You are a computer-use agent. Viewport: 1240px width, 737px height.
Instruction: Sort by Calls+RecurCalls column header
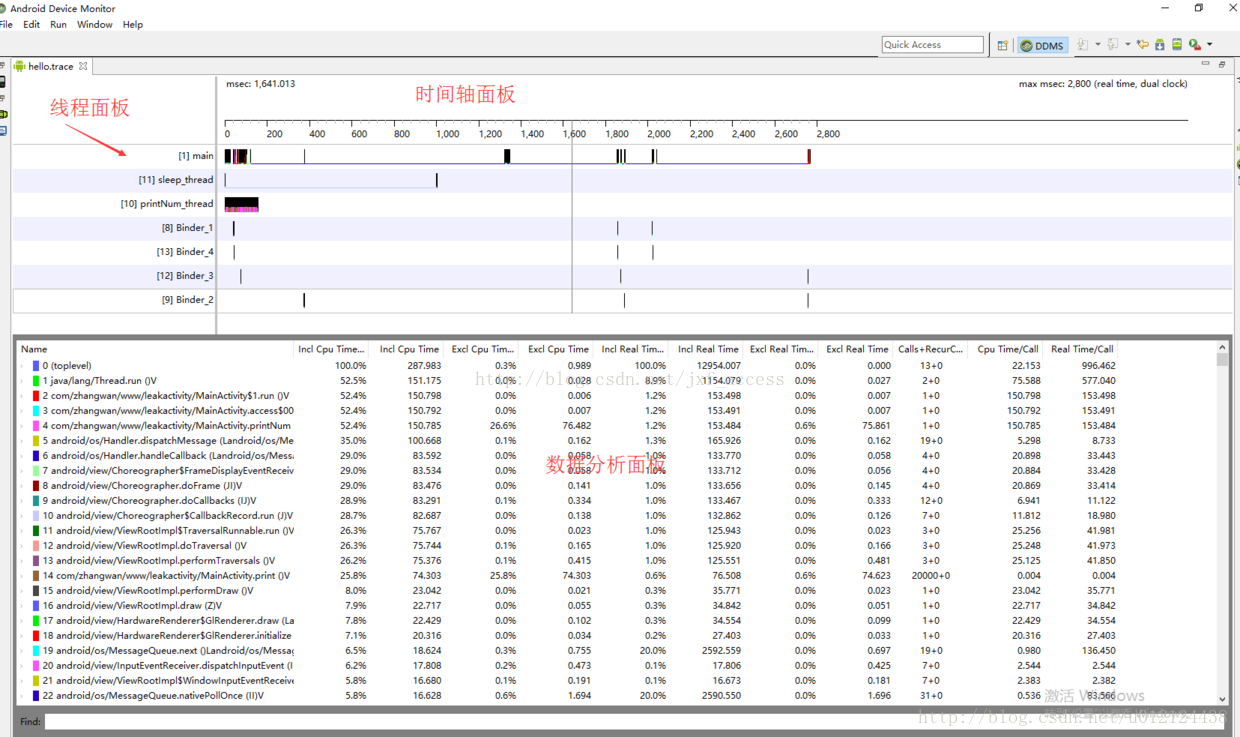click(x=930, y=349)
